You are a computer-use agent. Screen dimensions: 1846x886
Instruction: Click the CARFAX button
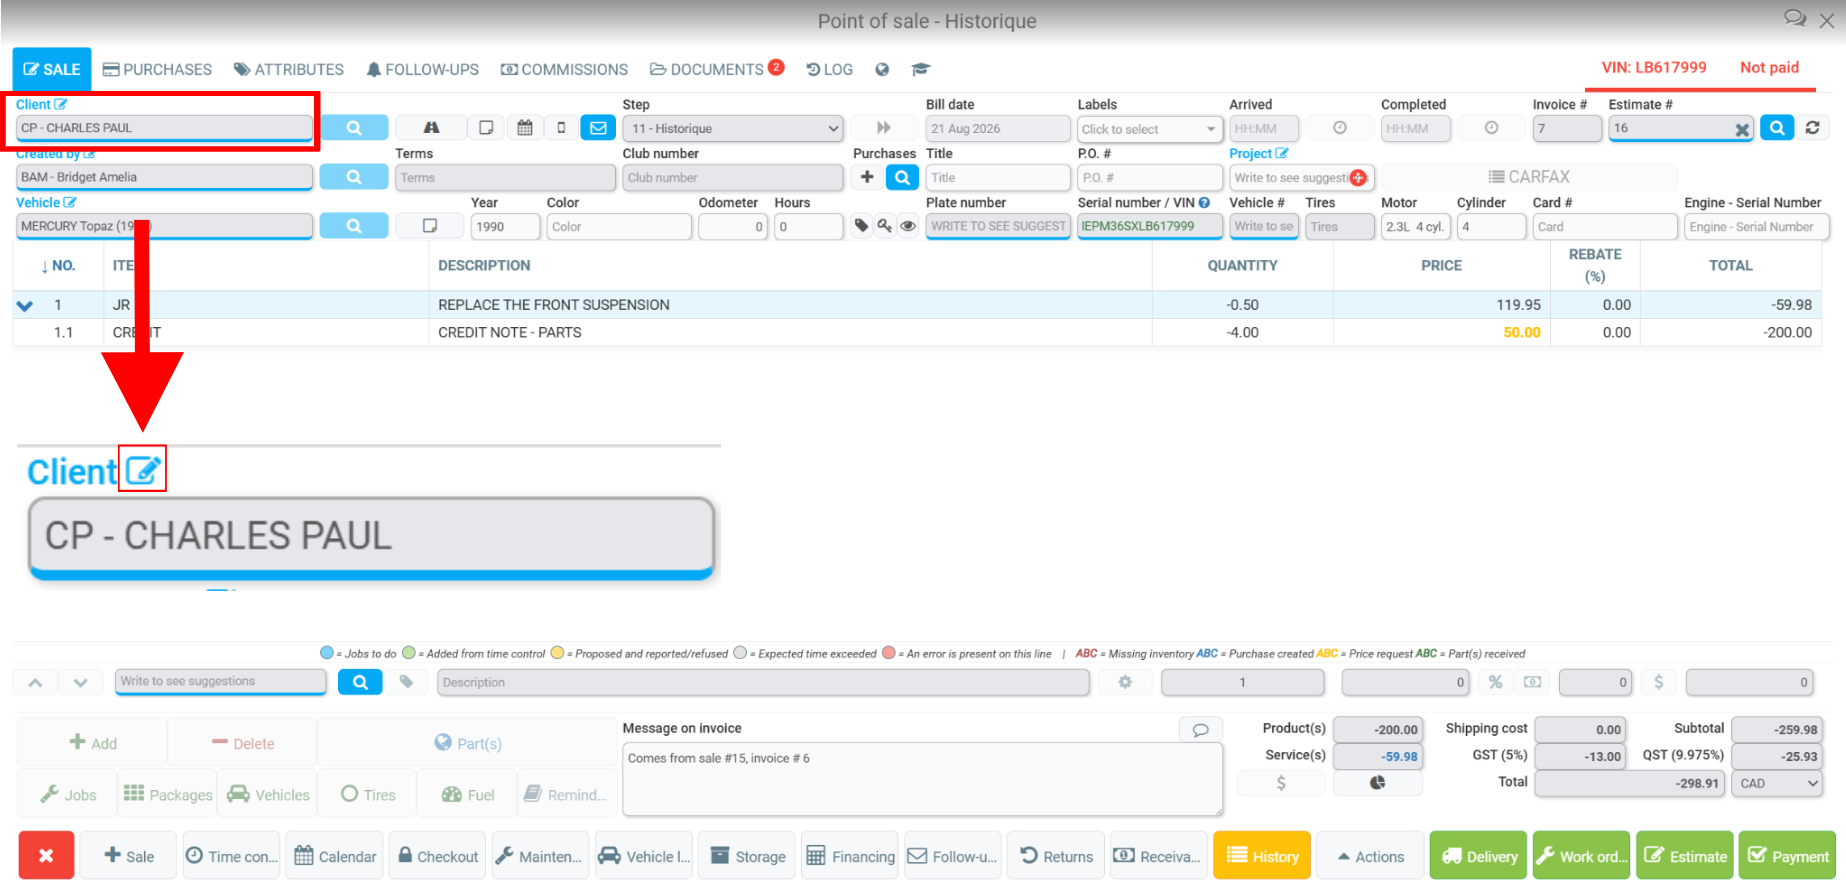1529,177
